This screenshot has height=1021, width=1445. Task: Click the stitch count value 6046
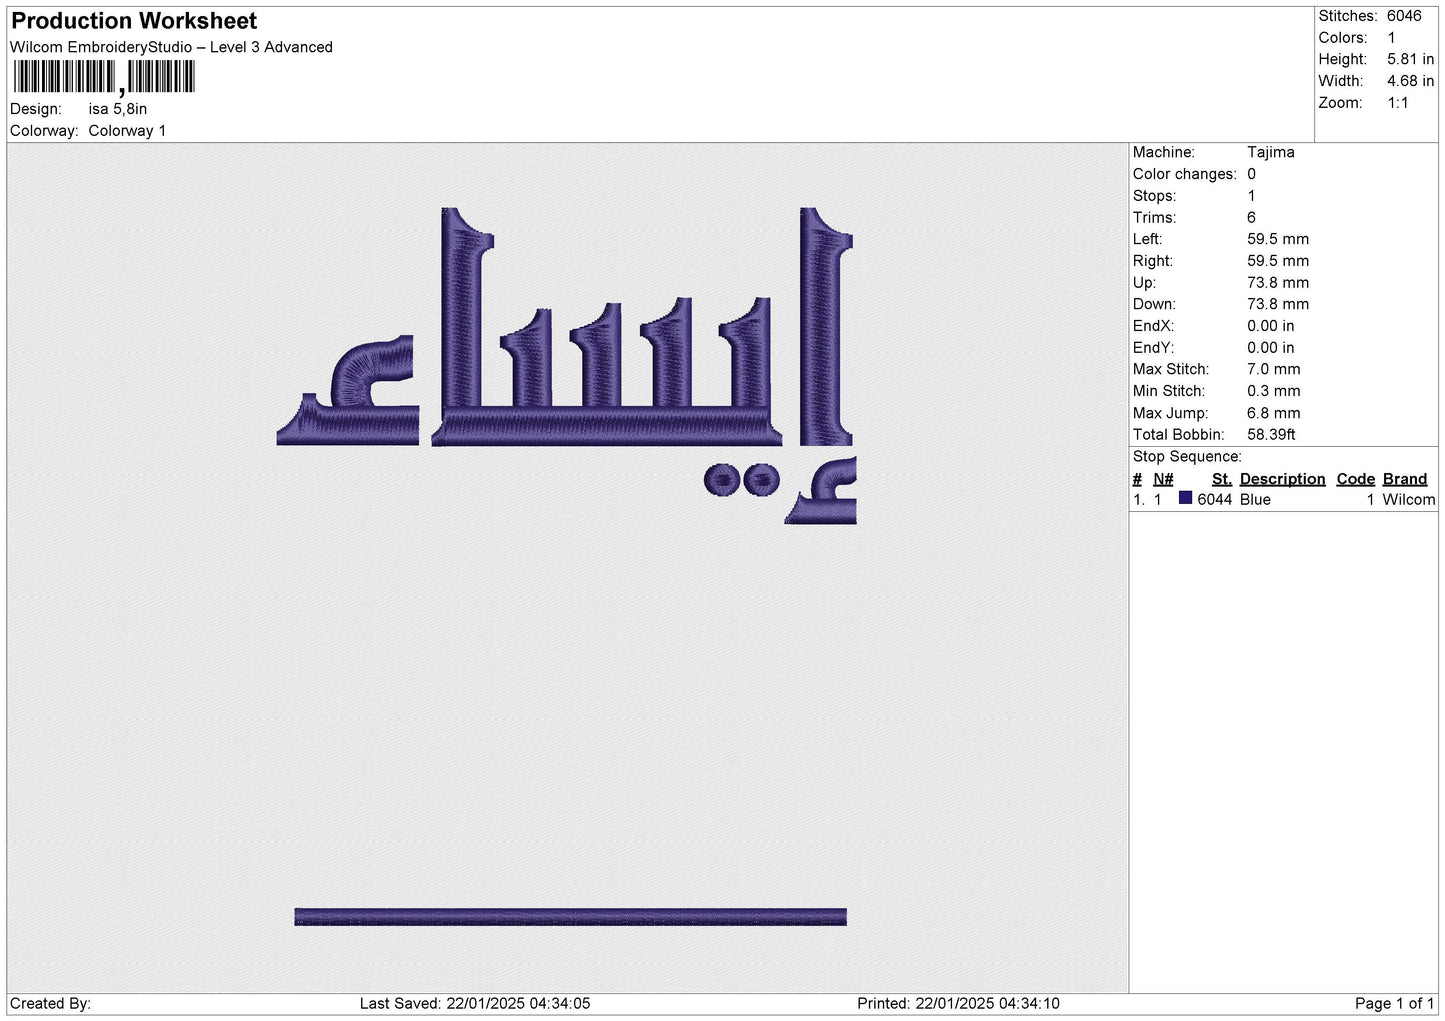click(1404, 16)
